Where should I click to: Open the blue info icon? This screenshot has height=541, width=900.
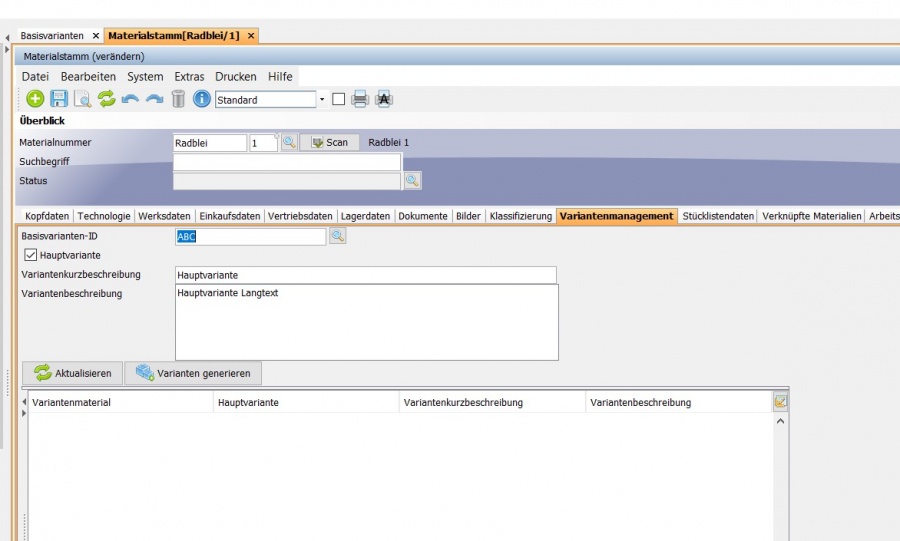click(x=202, y=99)
